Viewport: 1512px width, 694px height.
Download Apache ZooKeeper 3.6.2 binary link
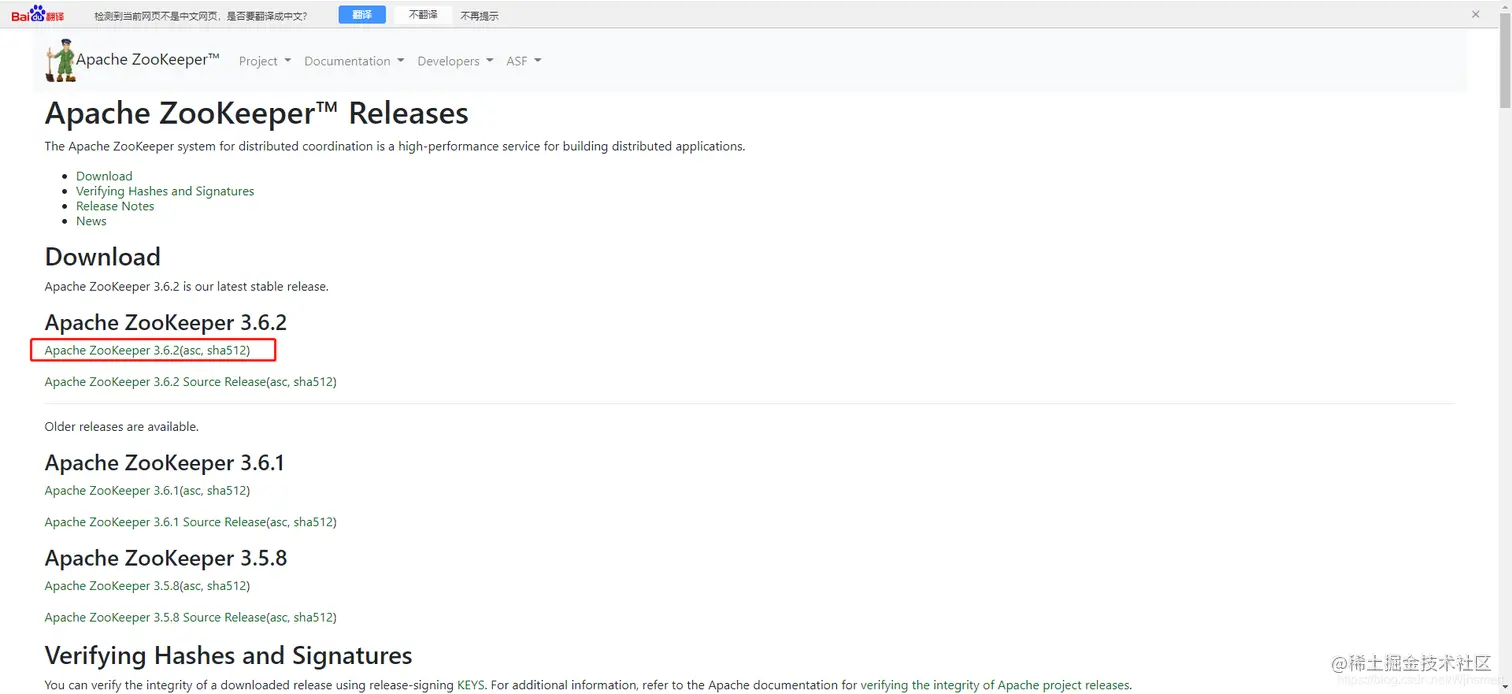[112, 350]
